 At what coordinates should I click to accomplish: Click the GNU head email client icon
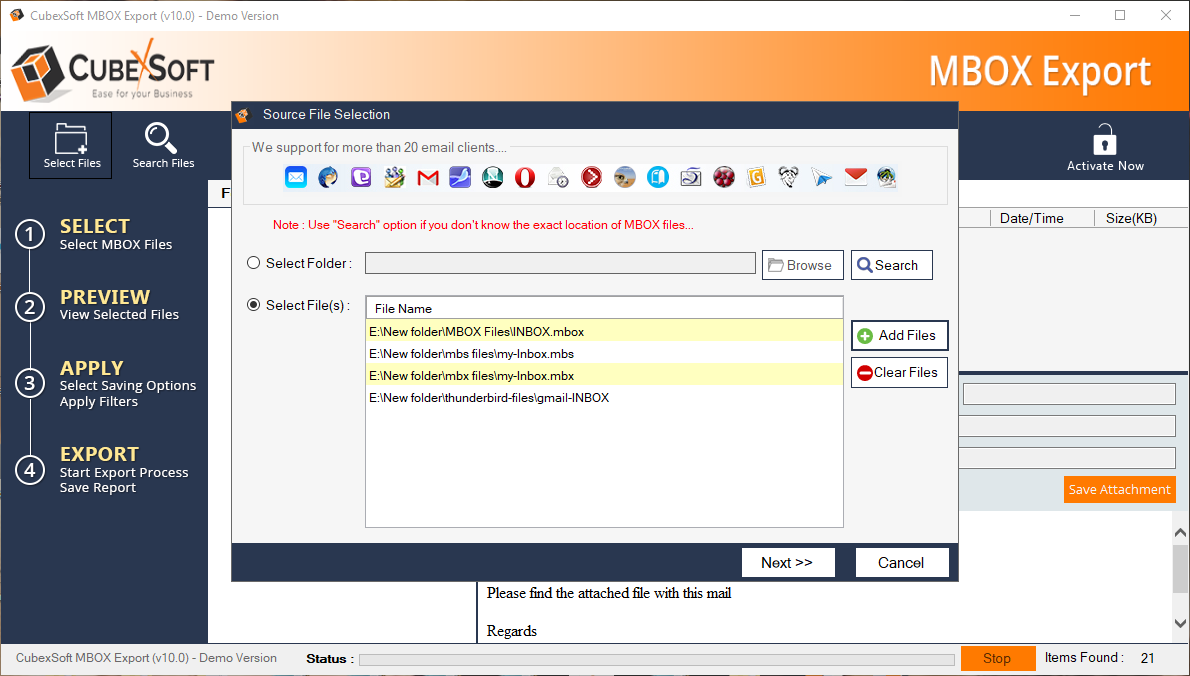[789, 178]
